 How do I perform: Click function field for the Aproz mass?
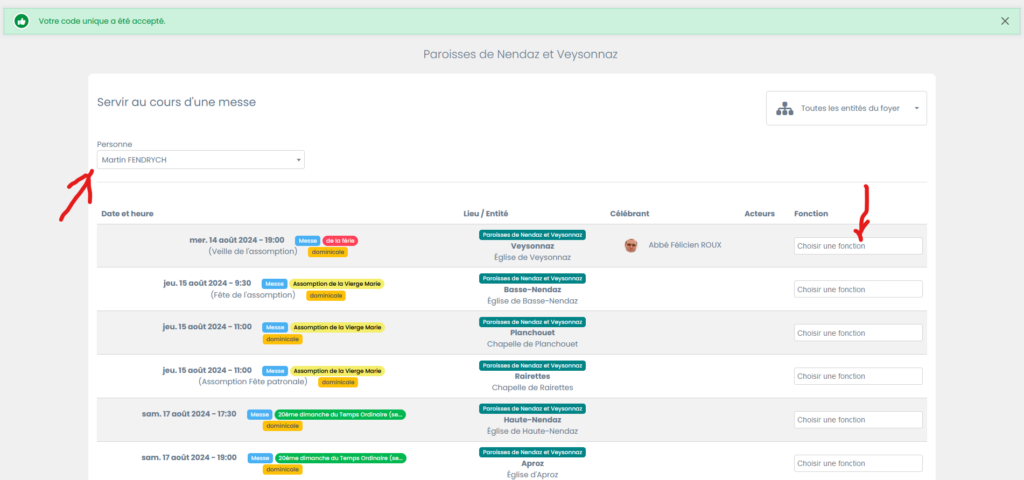click(x=858, y=463)
